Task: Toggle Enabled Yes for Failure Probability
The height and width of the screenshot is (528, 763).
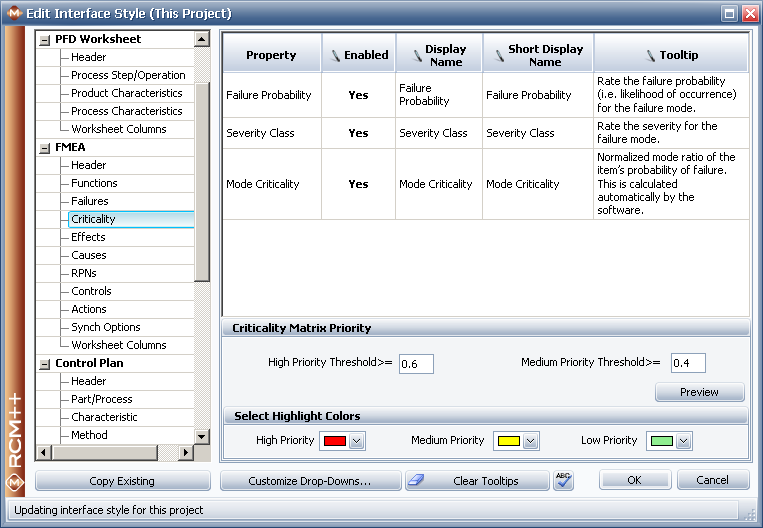Action: (358, 96)
